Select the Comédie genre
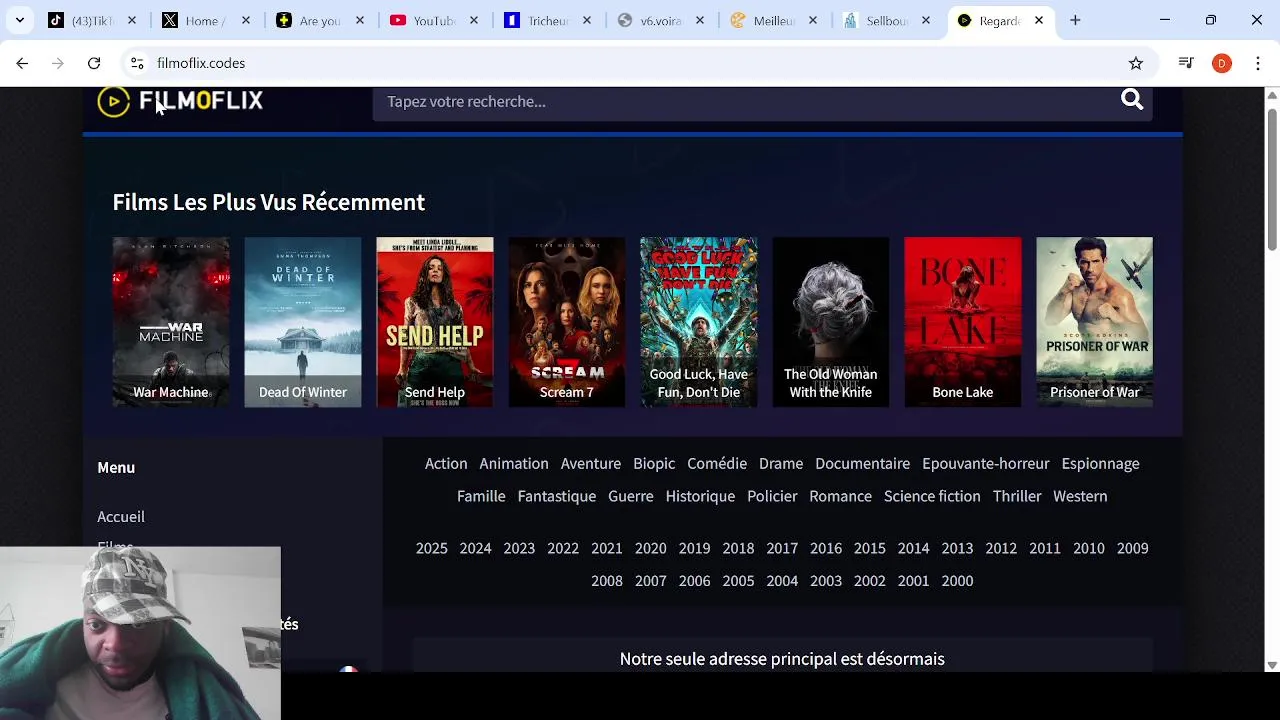Screen dimensions: 1280x720 (717, 463)
